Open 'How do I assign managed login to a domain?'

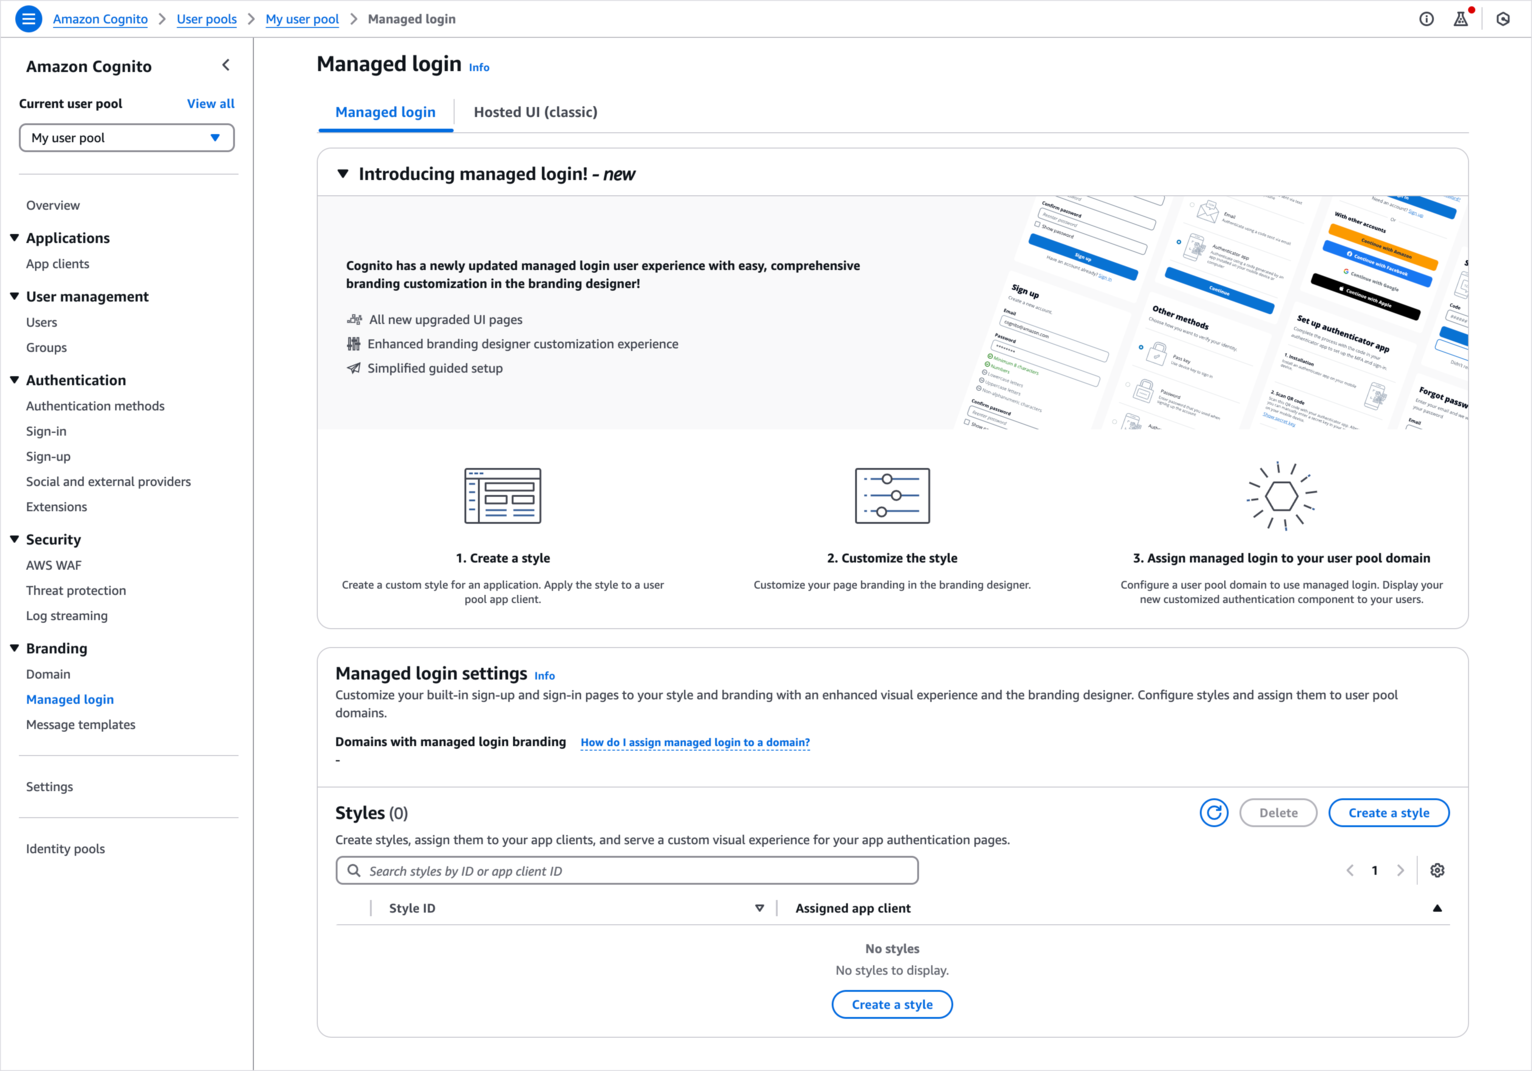click(x=695, y=742)
